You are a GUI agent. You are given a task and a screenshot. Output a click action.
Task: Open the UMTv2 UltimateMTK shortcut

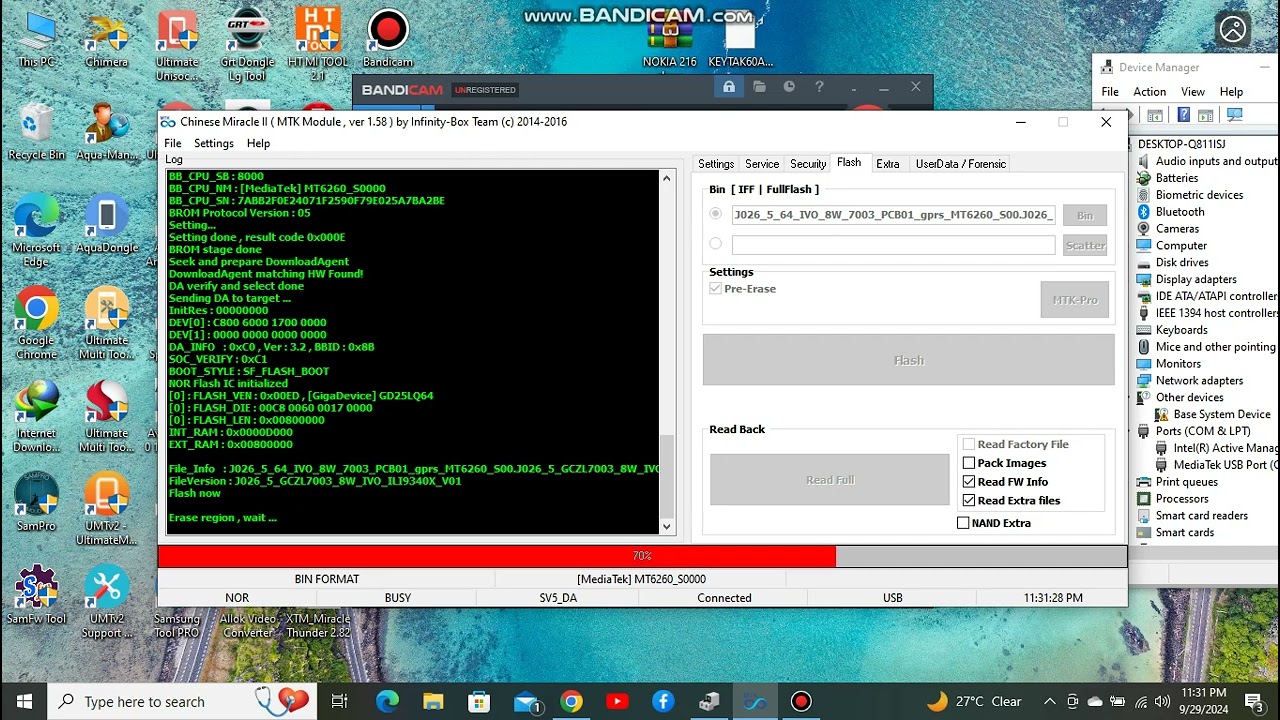pyautogui.click(x=107, y=510)
